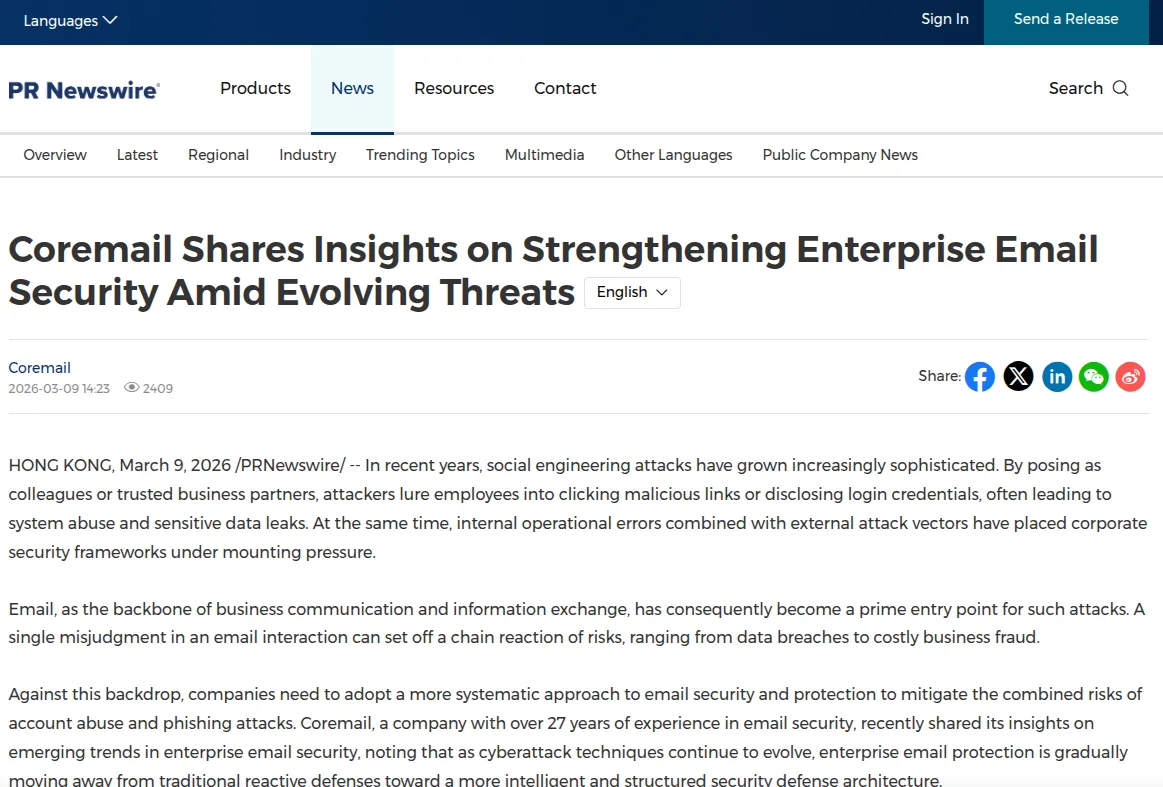This screenshot has height=787, width=1163.
Task: Share article on Facebook
Action: tap(980, 376)
